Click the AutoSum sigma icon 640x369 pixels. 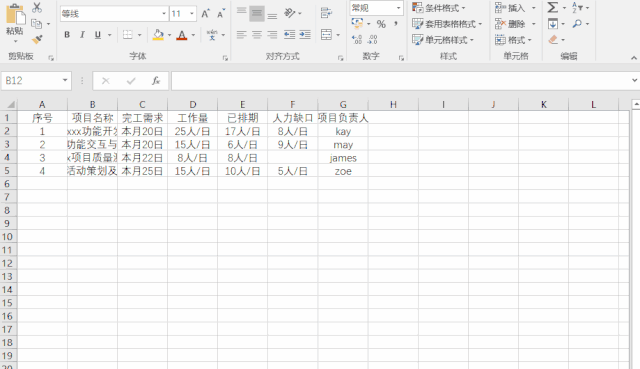(x=553, y=8)
